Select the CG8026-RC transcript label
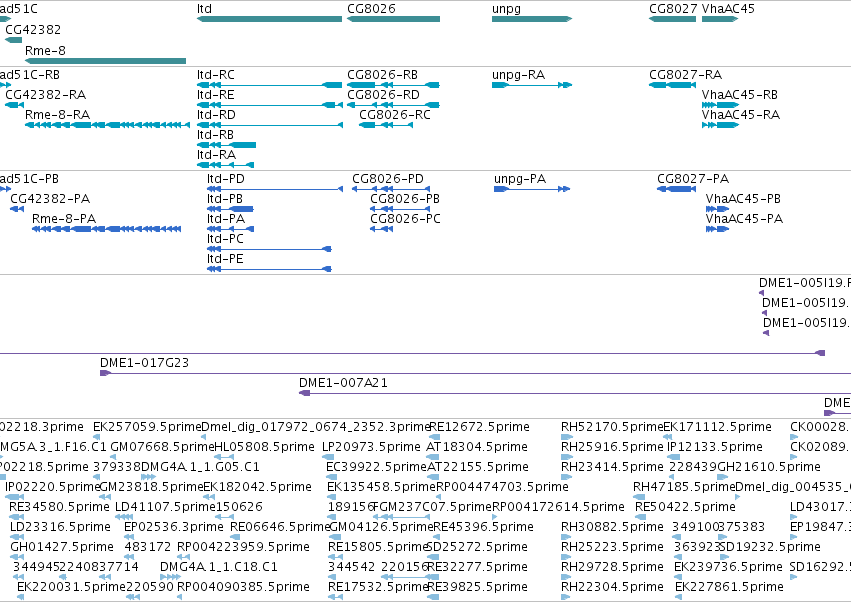The height and width of the screenshot is (602, 851). pyautogui.click(x=395, y=115)
